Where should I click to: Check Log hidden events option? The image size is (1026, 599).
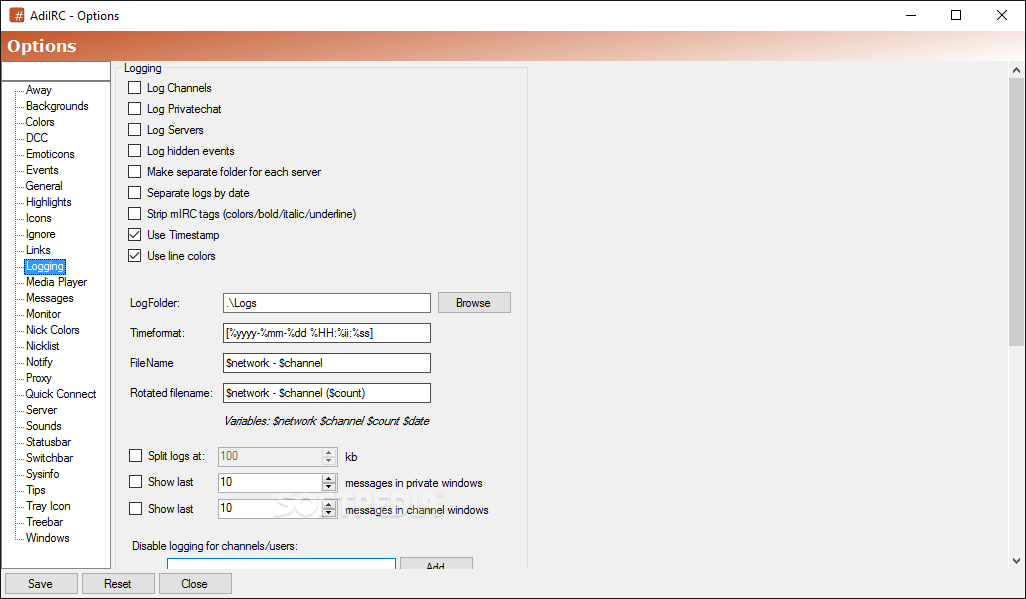tap(135, 151)
